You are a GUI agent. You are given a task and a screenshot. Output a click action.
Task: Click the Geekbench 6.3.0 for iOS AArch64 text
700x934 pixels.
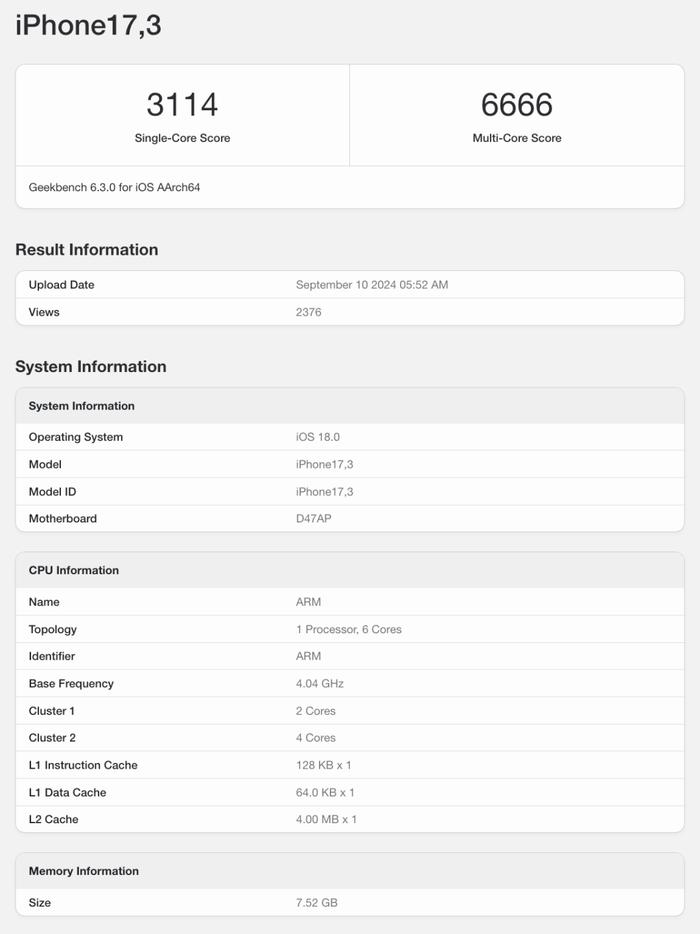(114, 187)
